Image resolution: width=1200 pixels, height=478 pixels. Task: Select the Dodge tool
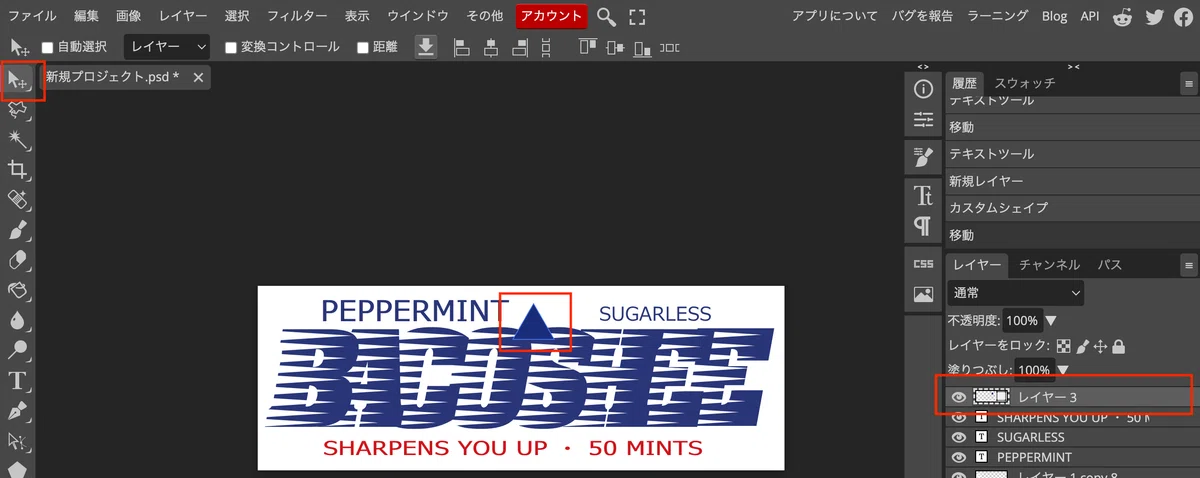[x=17, y=350]
